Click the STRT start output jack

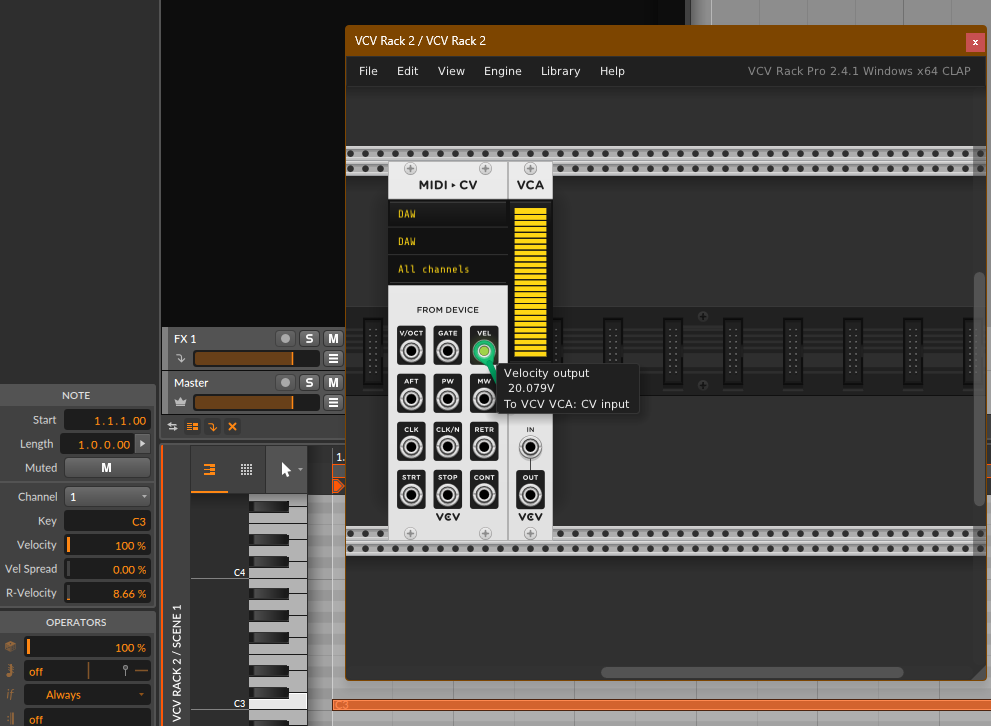coord(411,495)
